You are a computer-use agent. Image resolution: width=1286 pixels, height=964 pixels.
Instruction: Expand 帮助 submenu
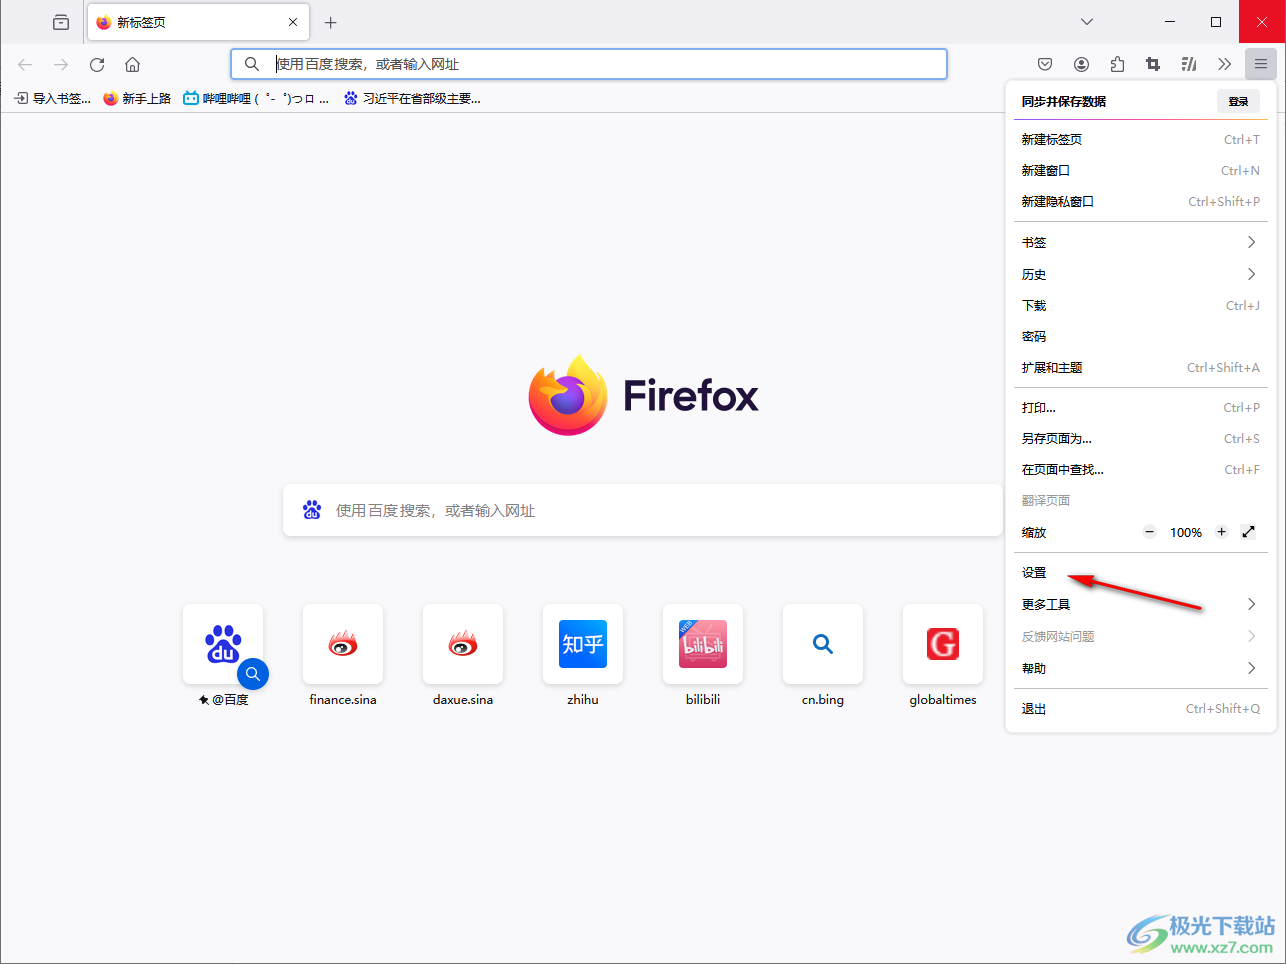(1140, 668)
